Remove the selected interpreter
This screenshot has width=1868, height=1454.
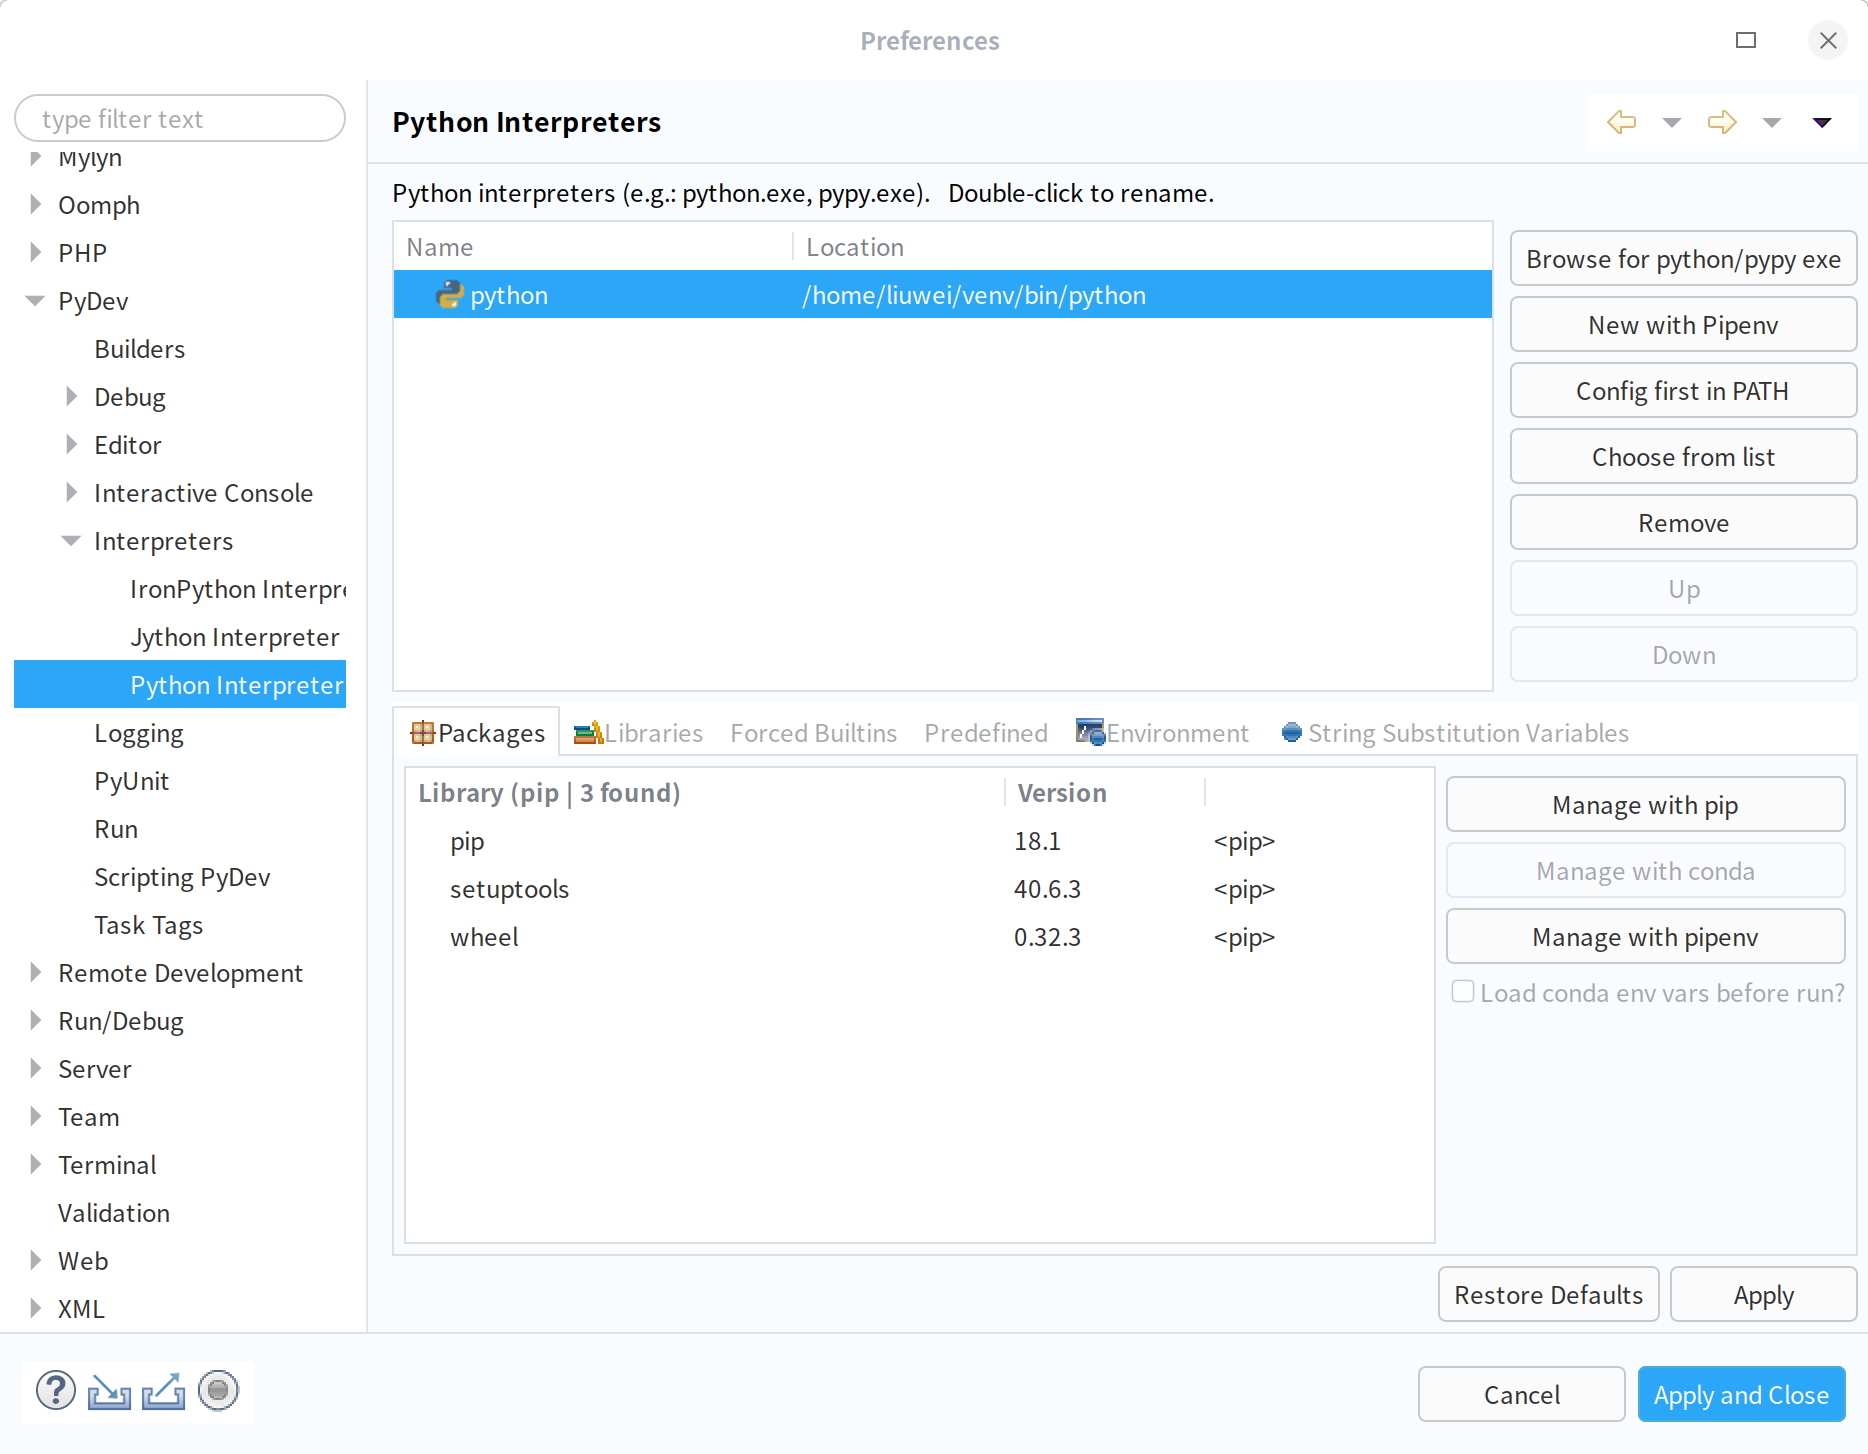[x=1683, y=523]
